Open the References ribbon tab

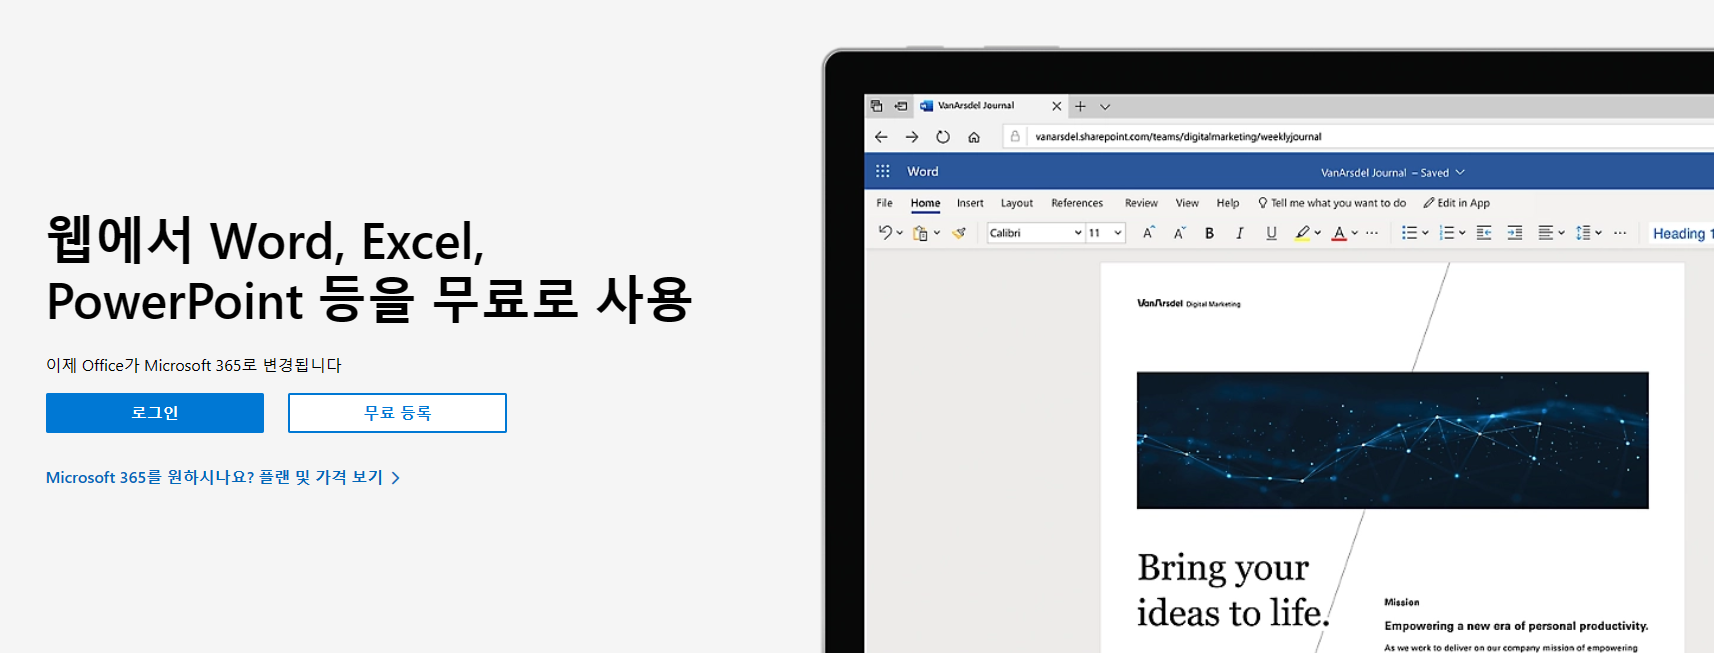click(x=1077, y=203)
